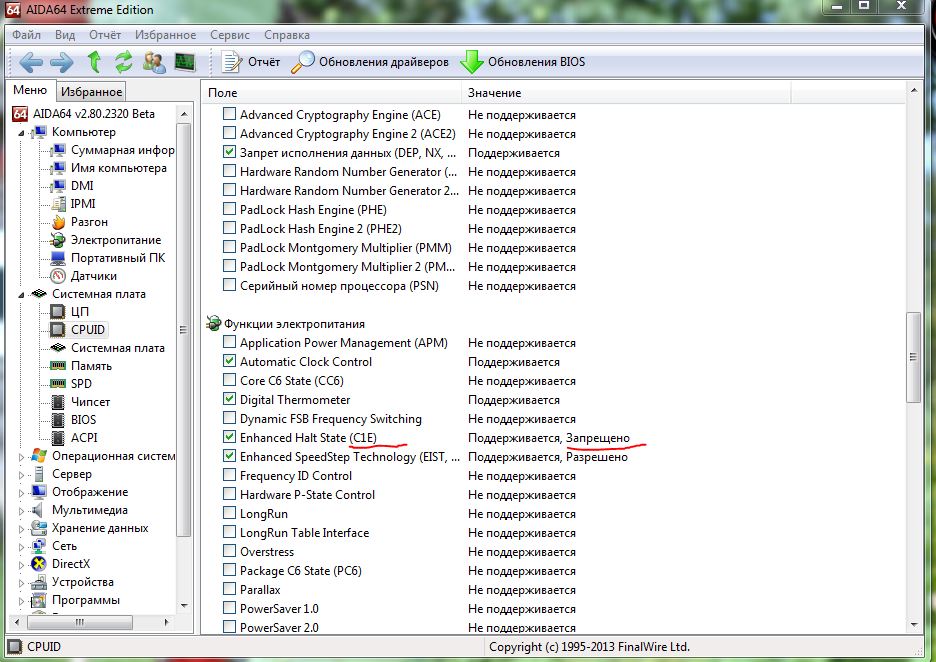Image resolution: width=936 pixels, height=662 pixels.
Task: Click the green up arrow toolbar icon
Action: pyautogui.click(x=94, y=62)
